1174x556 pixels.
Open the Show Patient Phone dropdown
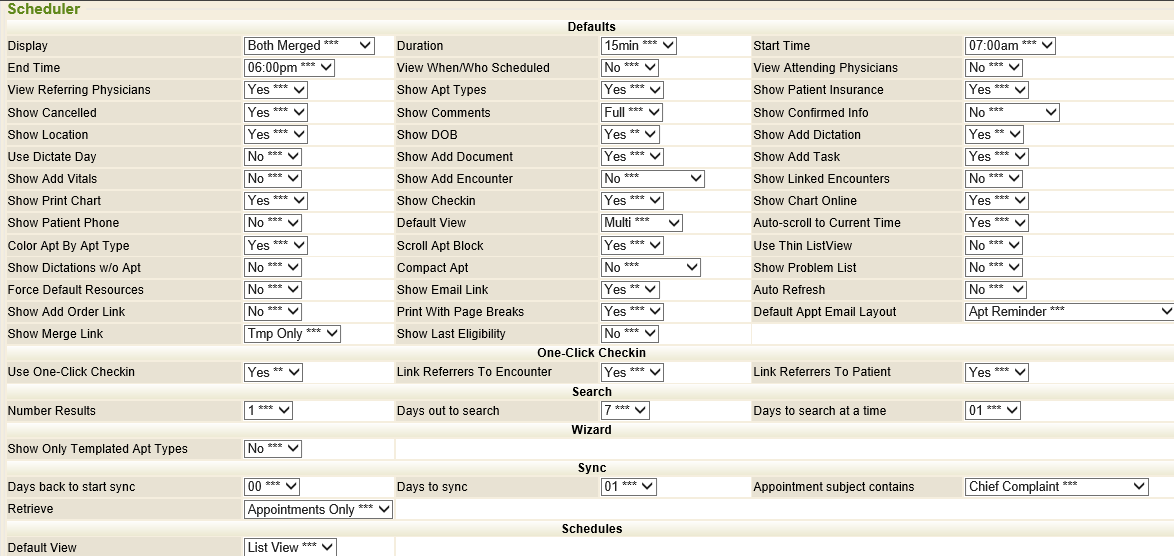pos(273,223)
